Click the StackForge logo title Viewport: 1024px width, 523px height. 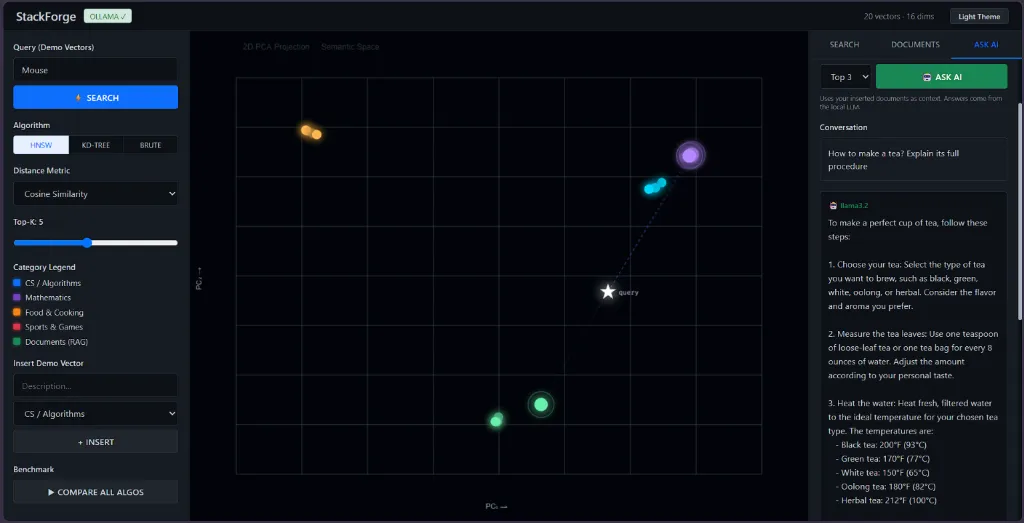point(46,16)
